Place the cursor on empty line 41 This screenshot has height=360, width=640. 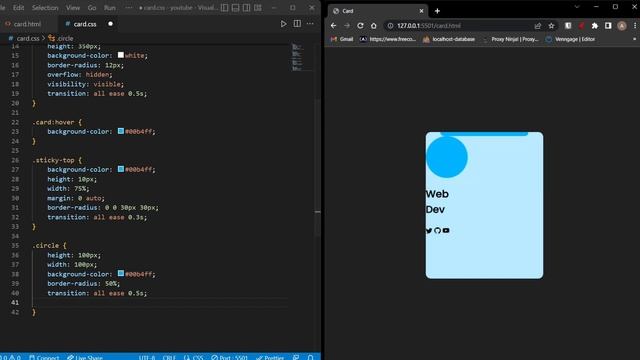(x=159, y=302)
